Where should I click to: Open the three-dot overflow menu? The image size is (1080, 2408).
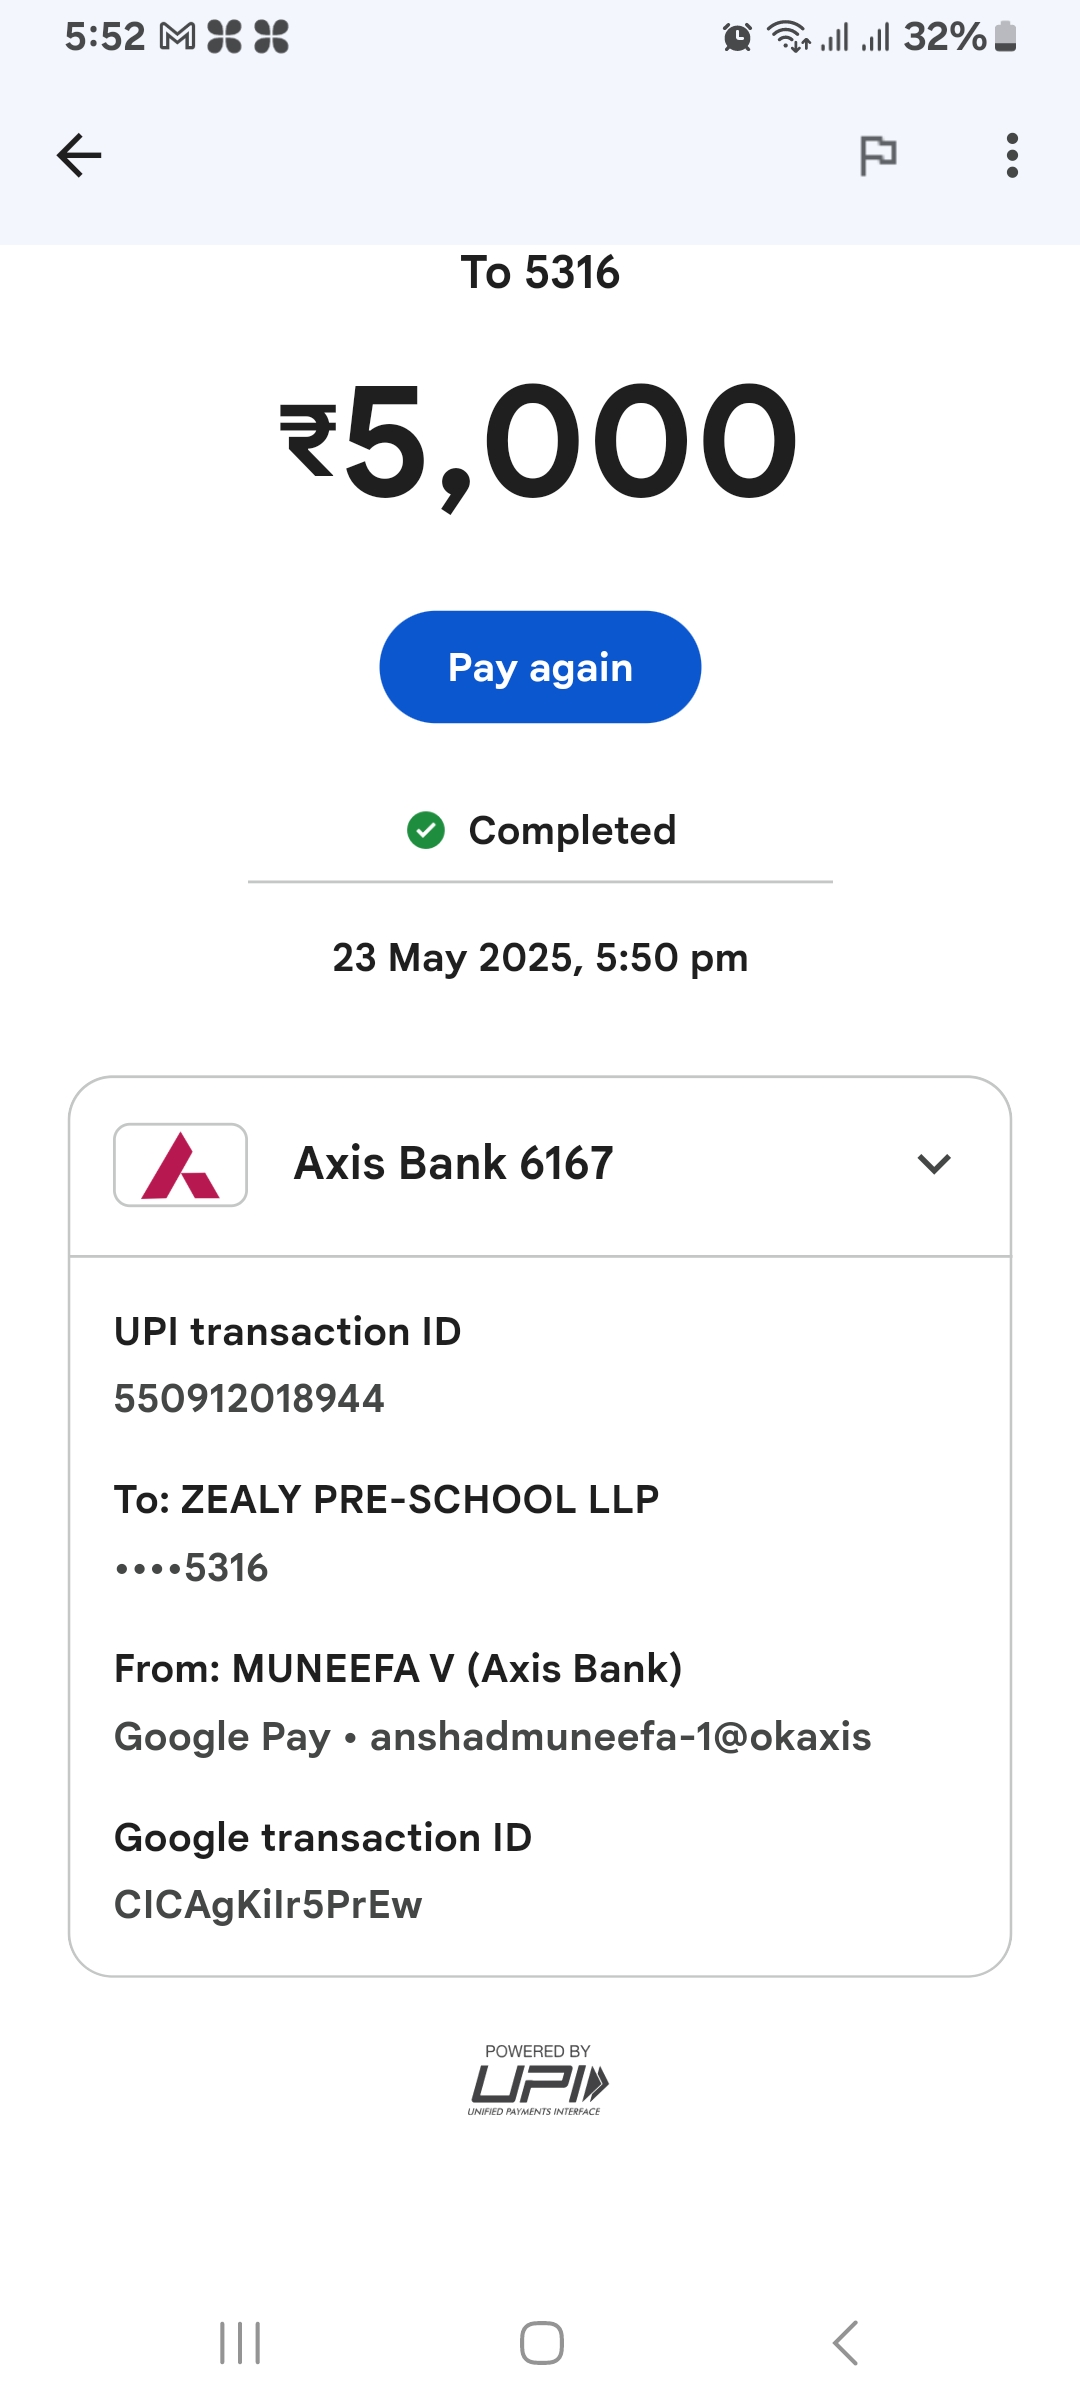click(x=1012, y=155)
